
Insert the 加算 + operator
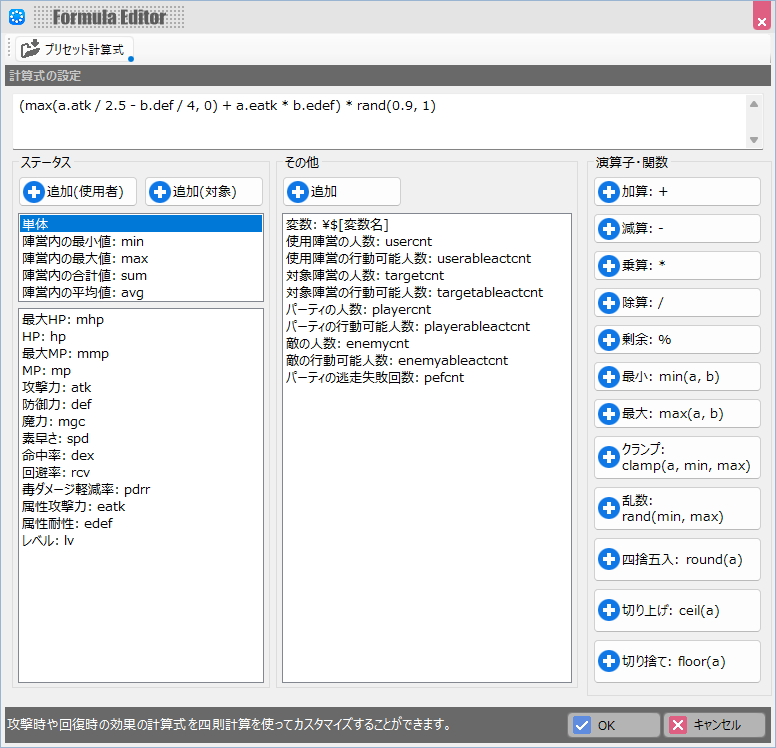click(676, 191)
